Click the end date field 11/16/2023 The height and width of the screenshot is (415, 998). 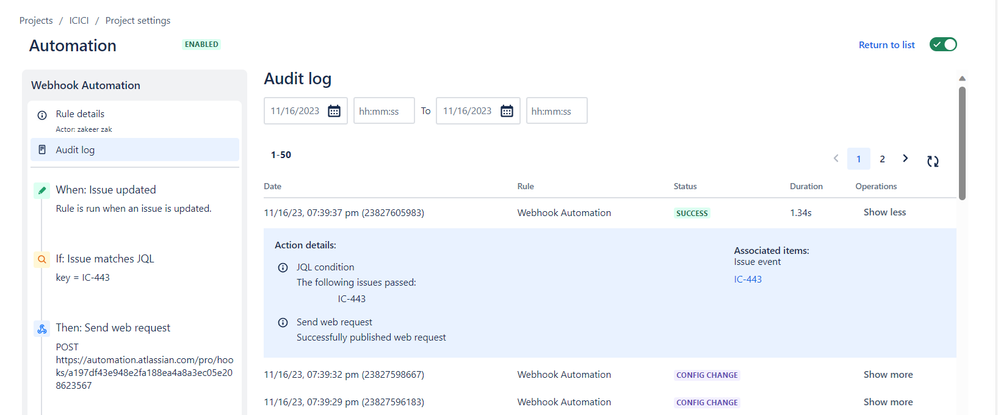478,111
